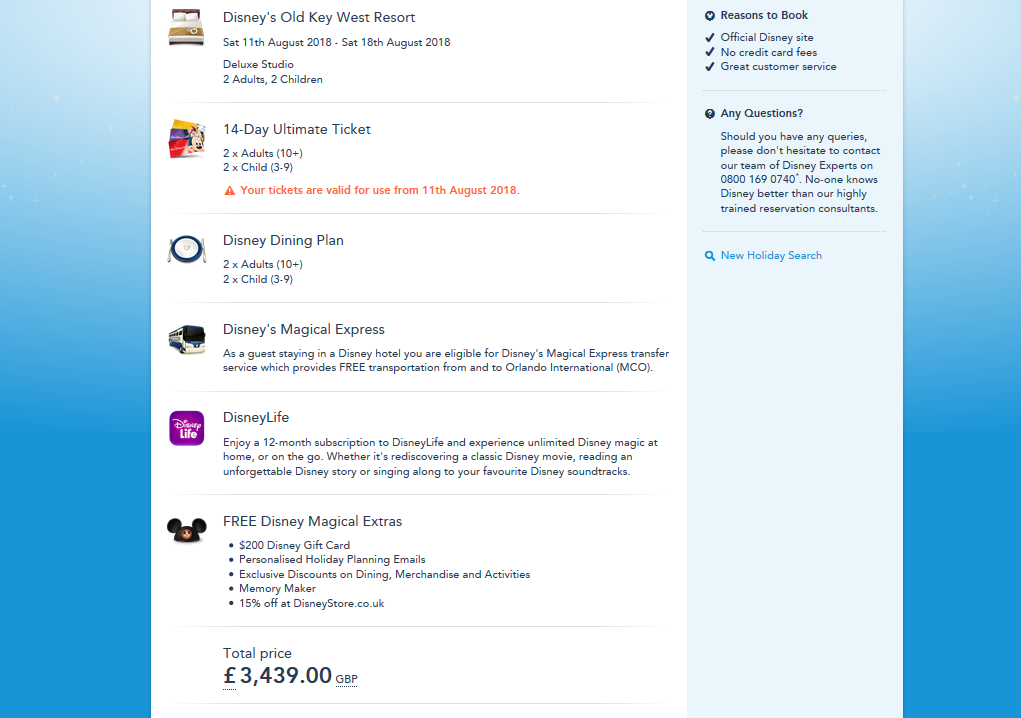Click the Disney's Magical Express heading

(304, 329)
